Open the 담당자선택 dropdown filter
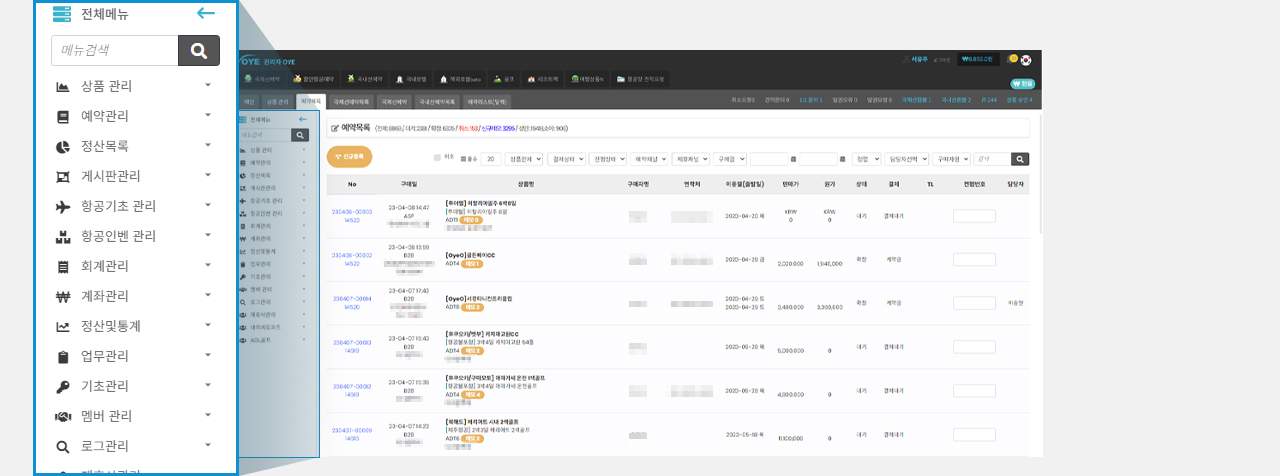The height and width of the screenshot is (476, 1280). coord(905,158)
